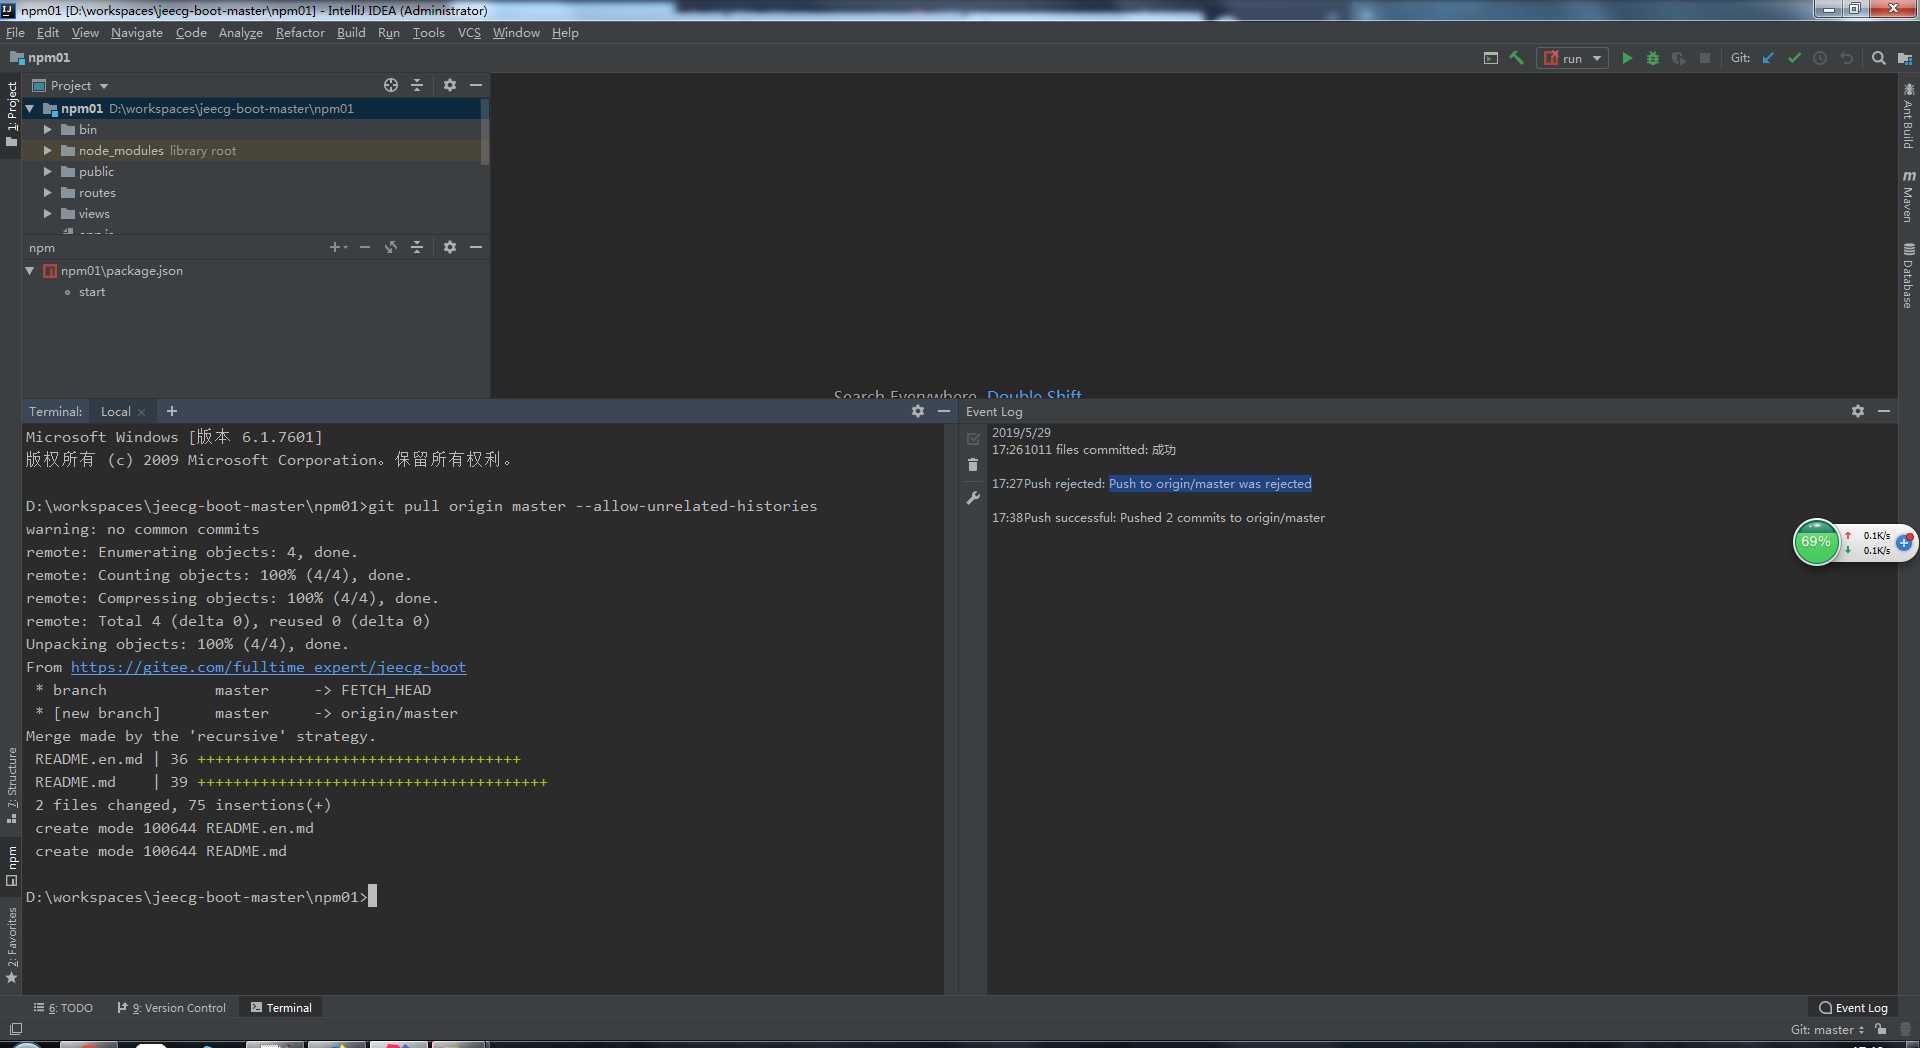The width and height of the screenshot is (1920, 1048).
Task: Open npm panel settings gear
Action: (x=450, y=247)
